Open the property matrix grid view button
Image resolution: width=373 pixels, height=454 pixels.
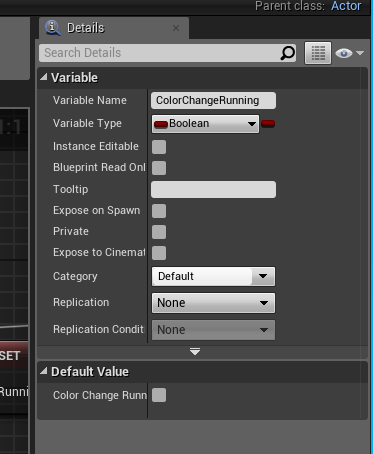[x=318, y=53]
